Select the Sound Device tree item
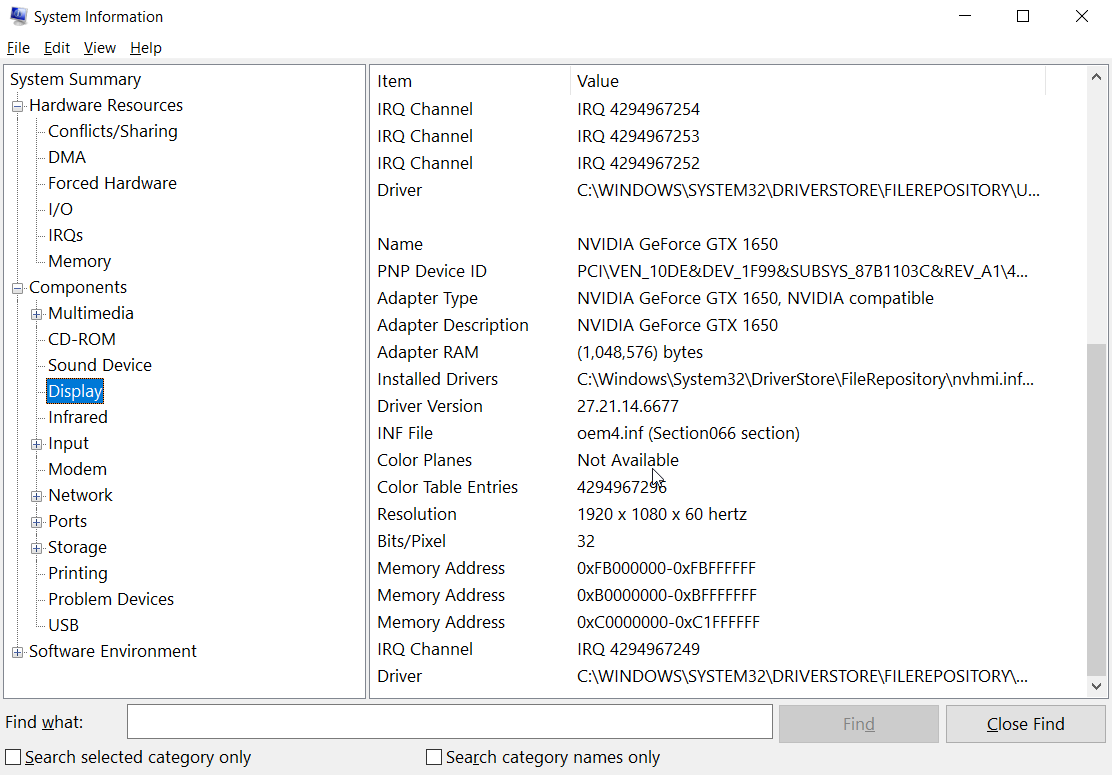This screenshot has width=1112, height=775. [x=100, y=365]
